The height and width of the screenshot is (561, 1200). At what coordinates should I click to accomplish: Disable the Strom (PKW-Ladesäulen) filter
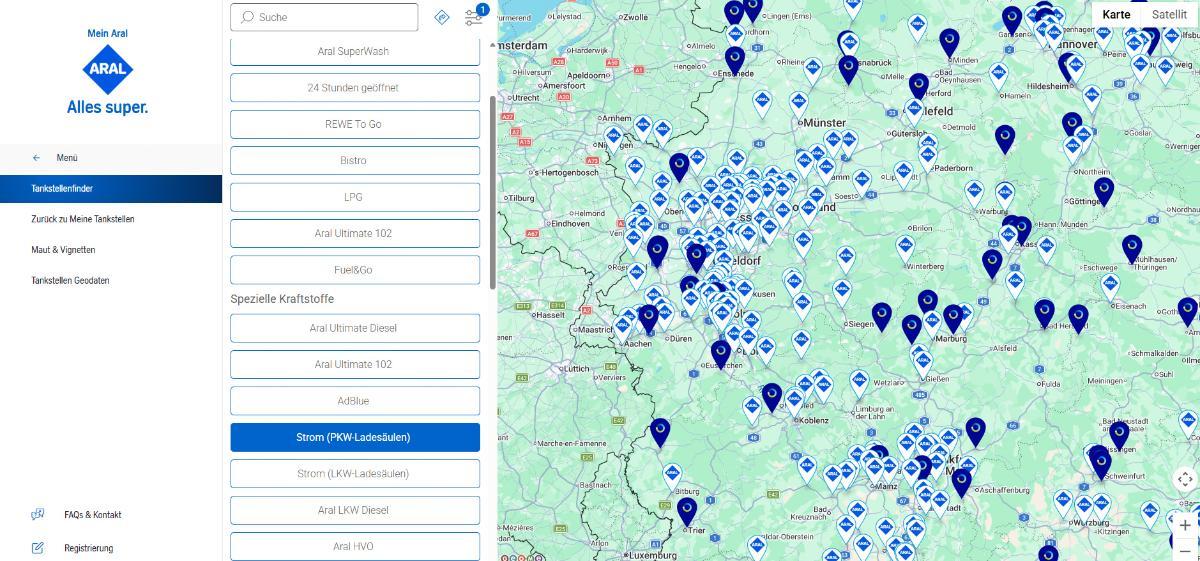tap(355, 437)
